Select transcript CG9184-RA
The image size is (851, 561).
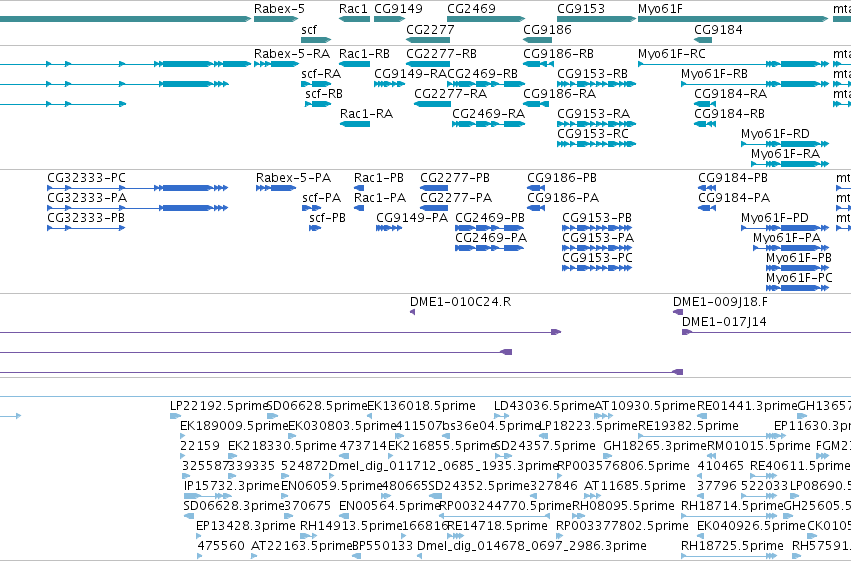[731, 94]
